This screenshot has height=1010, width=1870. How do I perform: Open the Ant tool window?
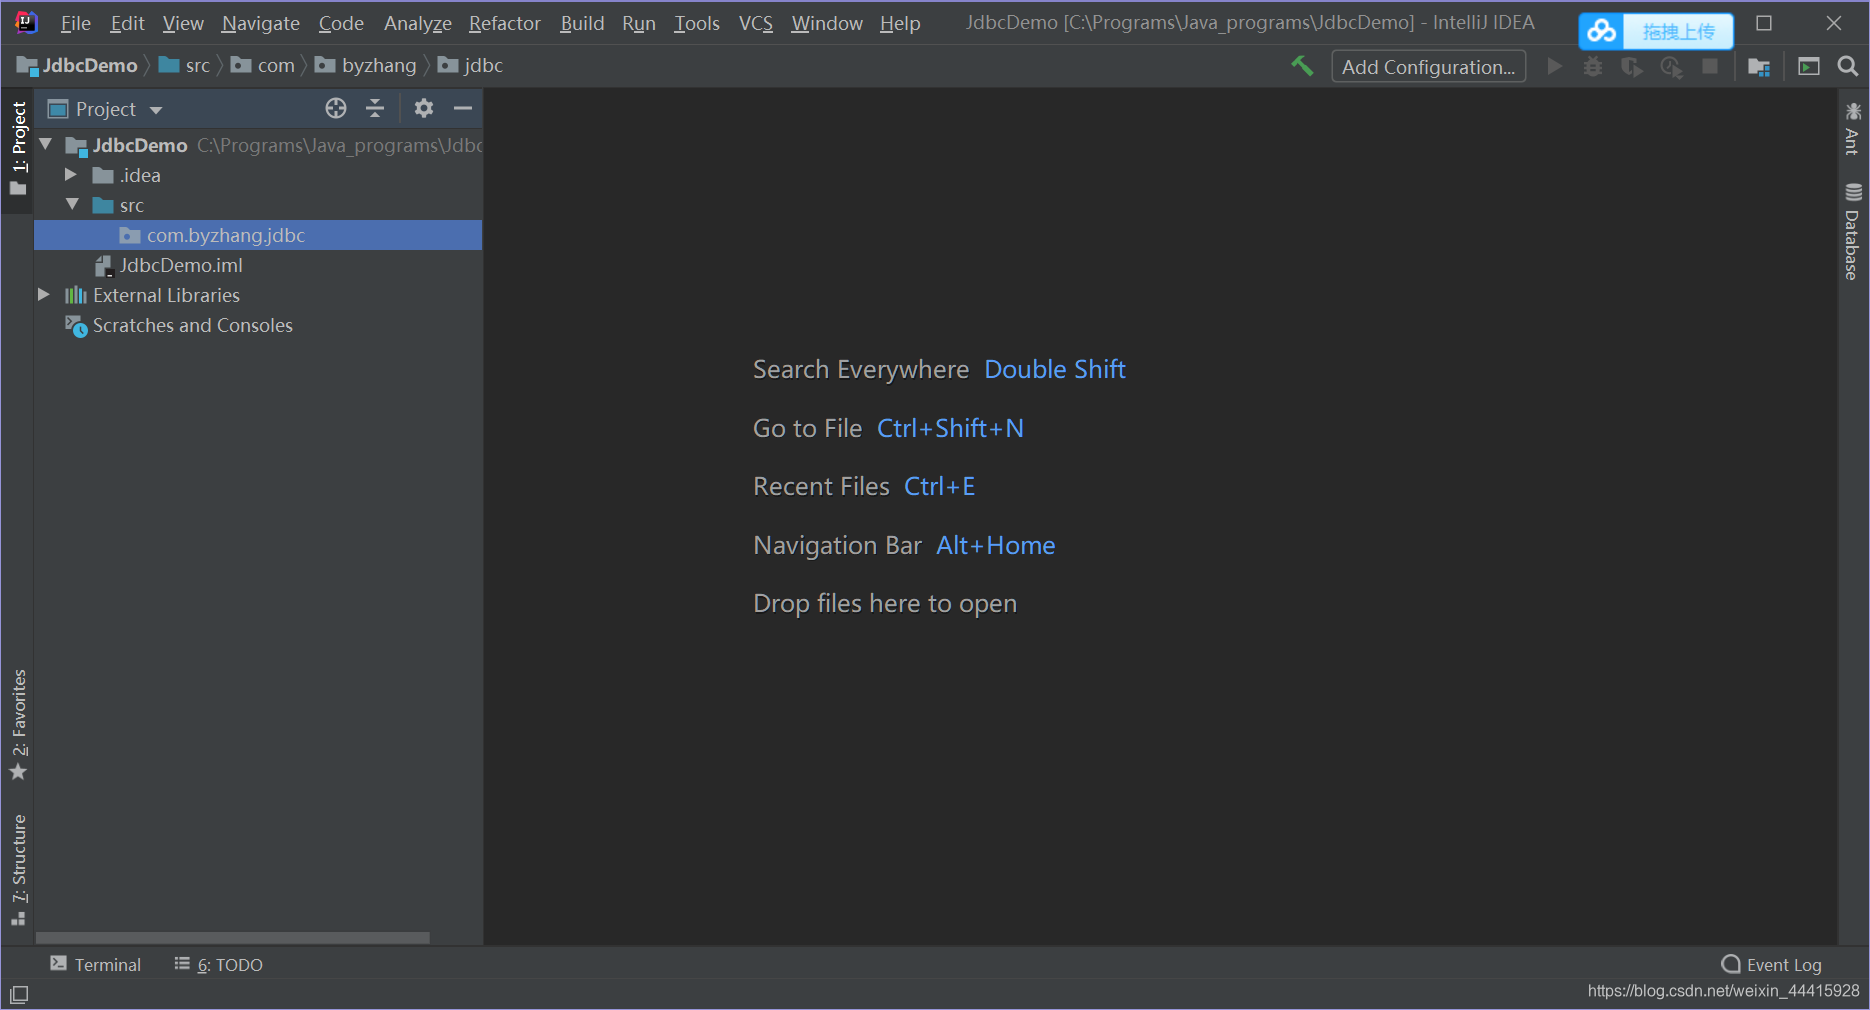1853,128
